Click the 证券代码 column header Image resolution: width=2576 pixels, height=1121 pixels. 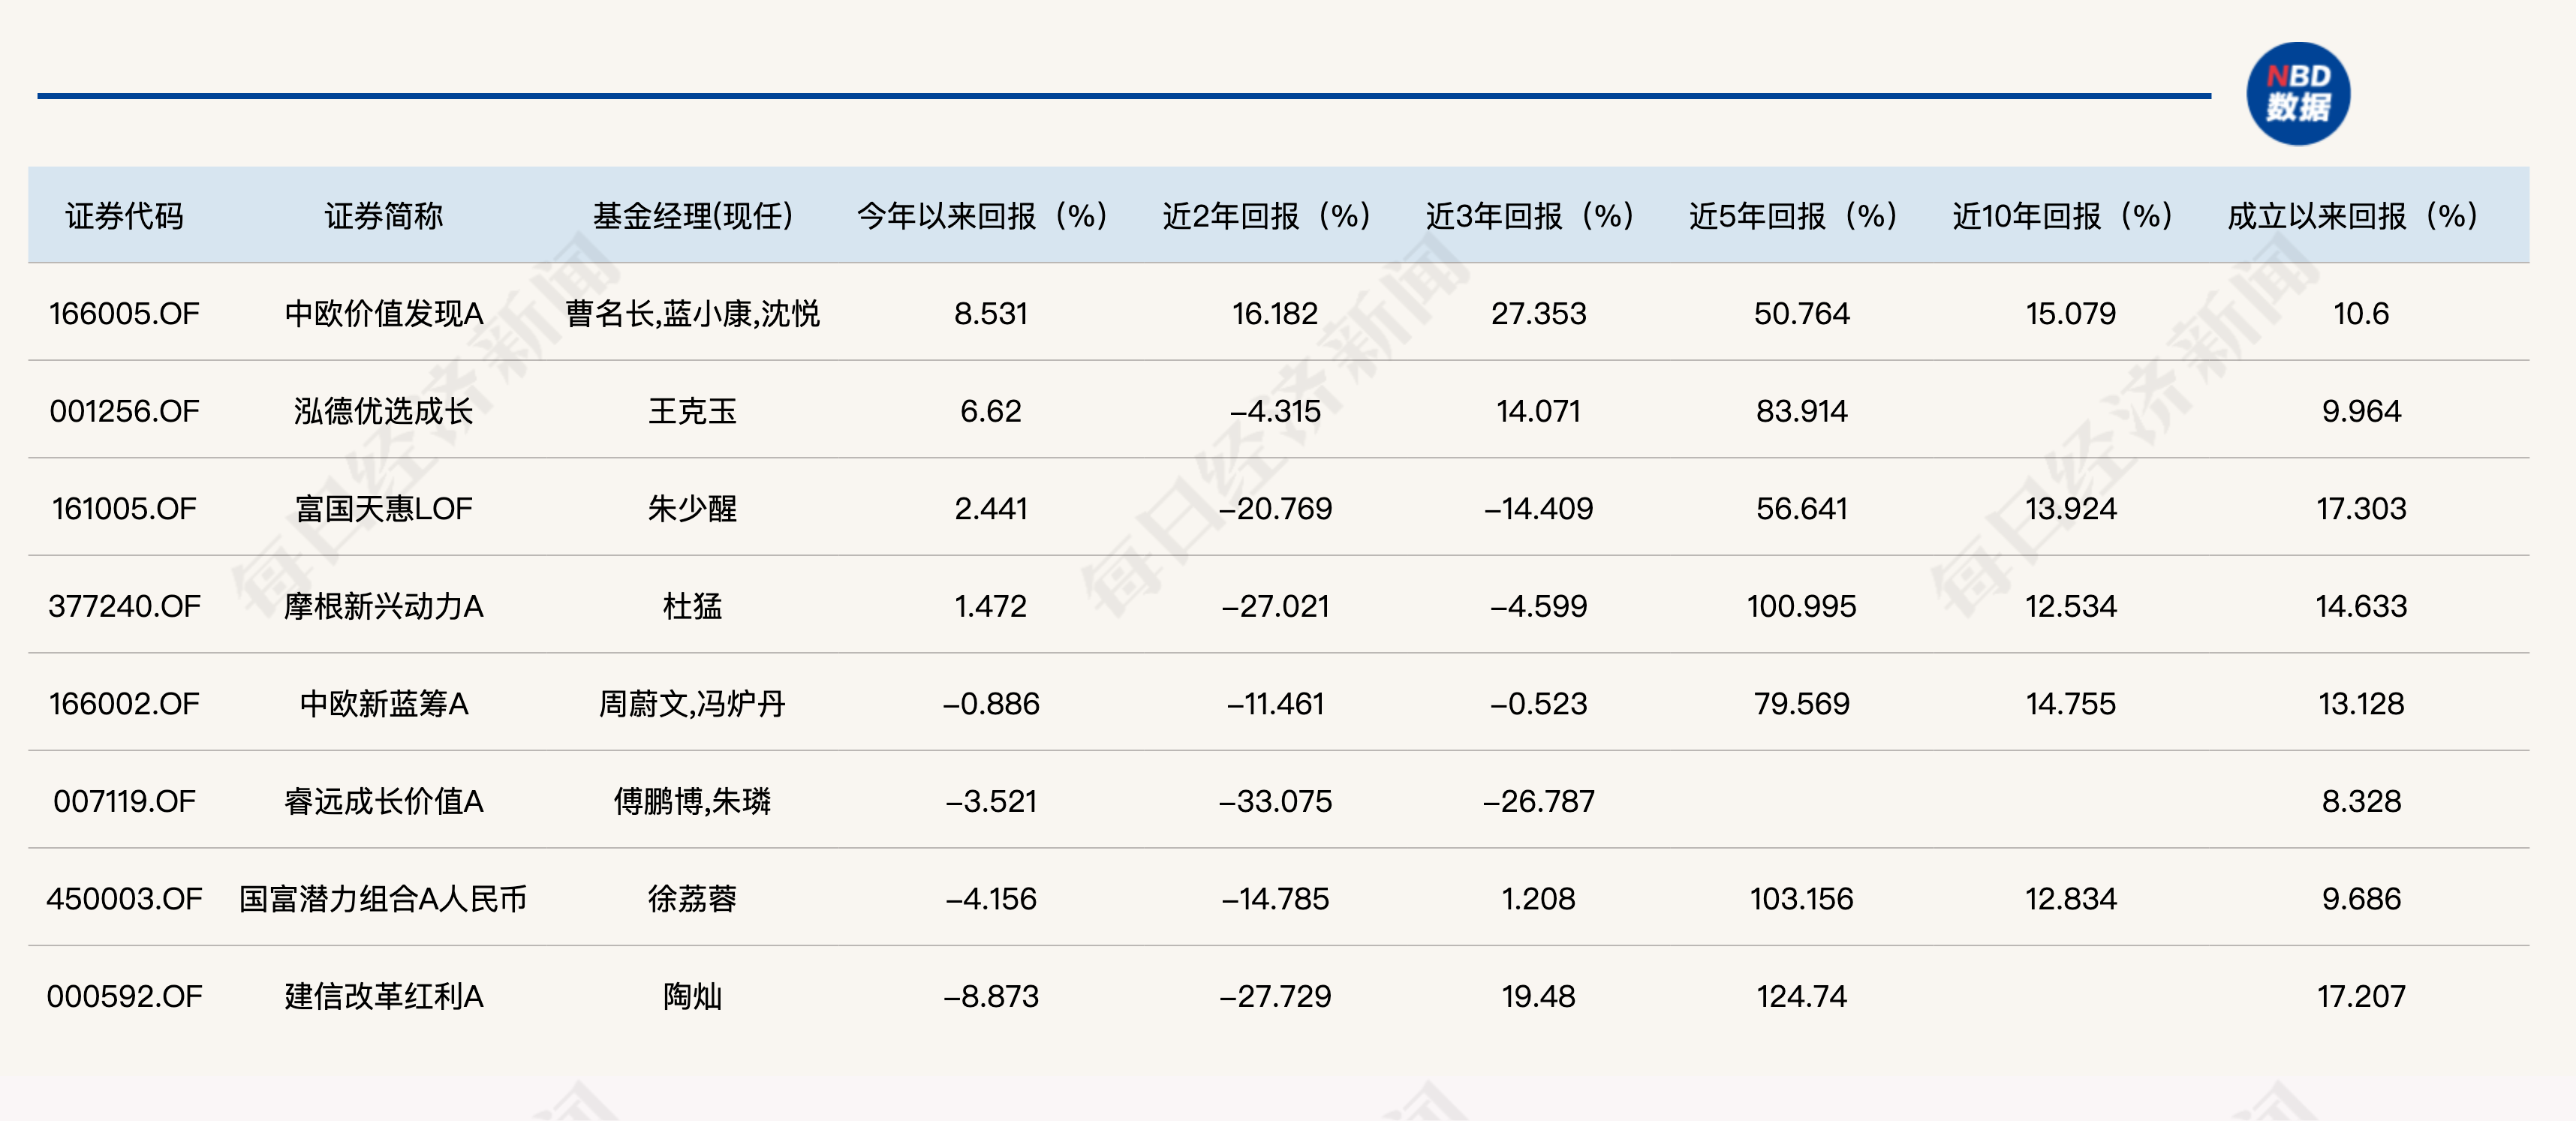point(124,216)
